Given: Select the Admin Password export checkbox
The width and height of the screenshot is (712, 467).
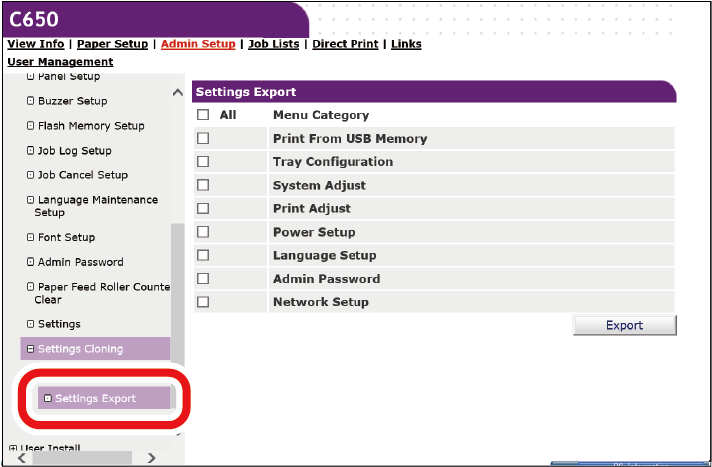Looking at the screenshot, I should tap(203, 279).
